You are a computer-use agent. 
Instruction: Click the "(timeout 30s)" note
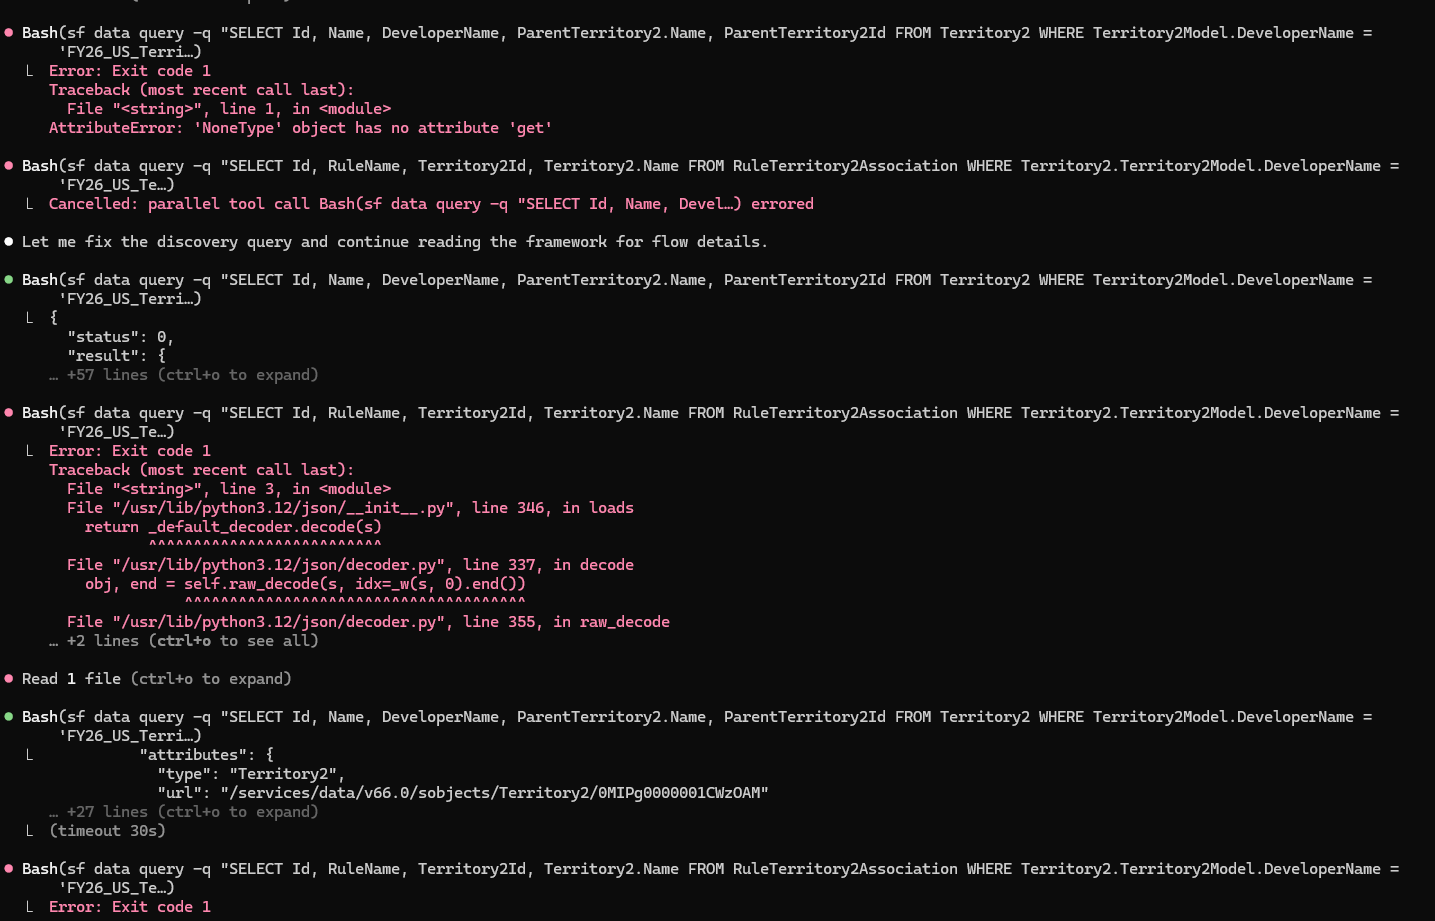[x=107, y=831]
